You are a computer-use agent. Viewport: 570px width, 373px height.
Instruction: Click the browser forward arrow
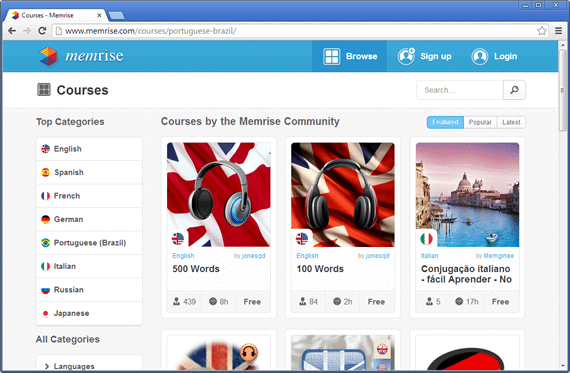click(x=27, y=31)
